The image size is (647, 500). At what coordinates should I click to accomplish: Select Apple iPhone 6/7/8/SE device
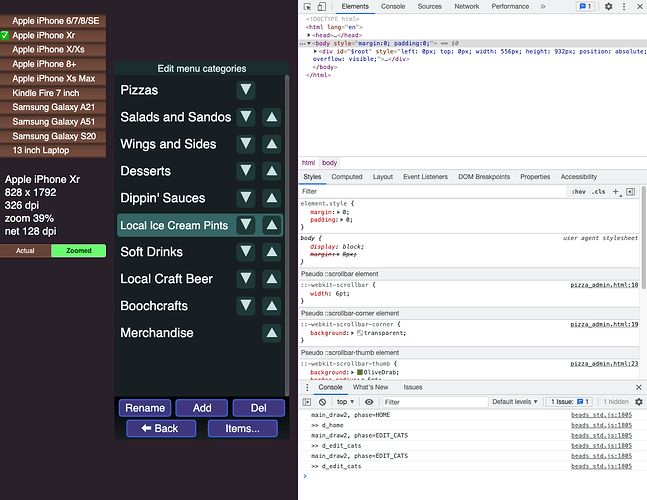click(53, 21)
